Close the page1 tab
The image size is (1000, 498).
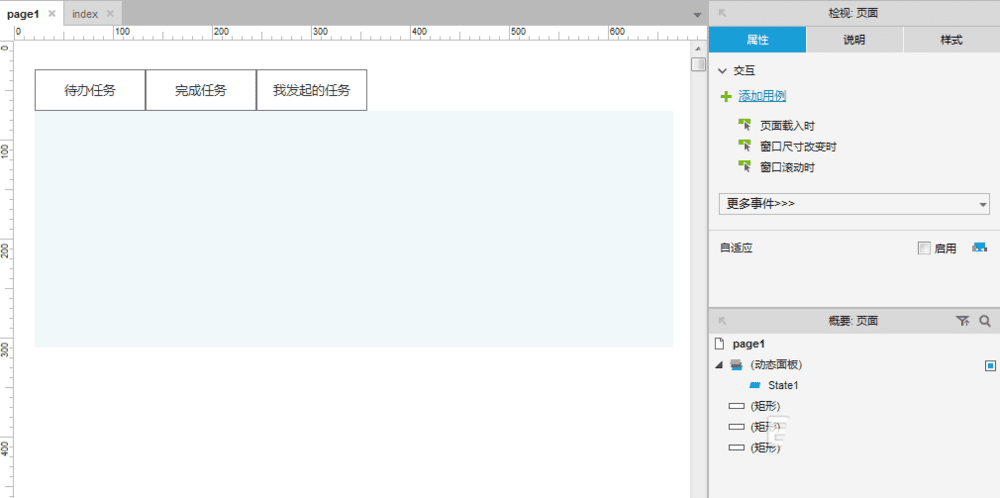(x=52, y=13)
